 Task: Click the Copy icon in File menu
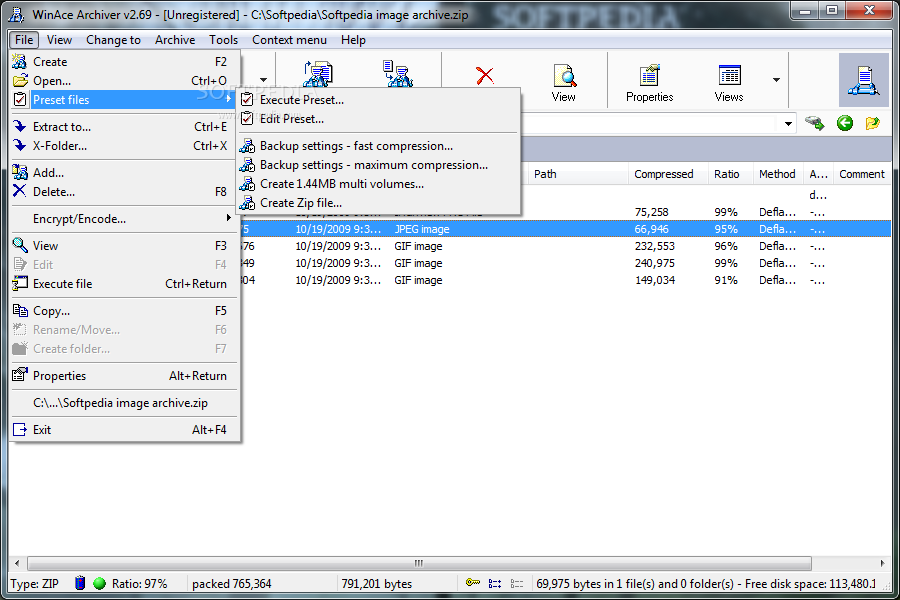[20, 310]
